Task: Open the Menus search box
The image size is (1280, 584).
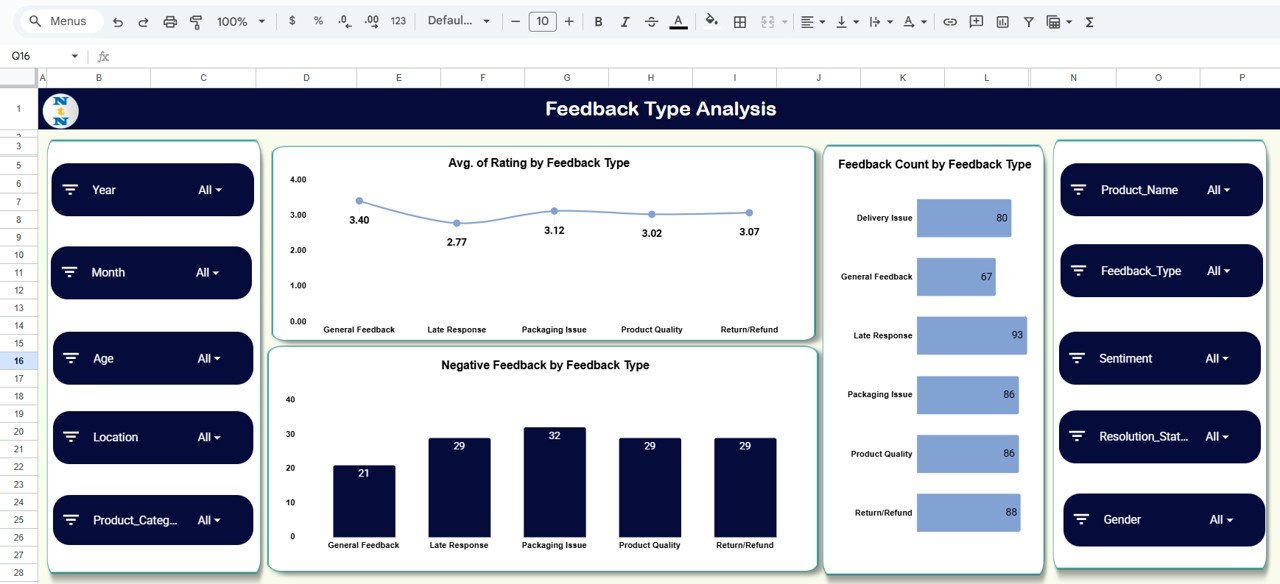Action: click(x=60, y=20)
